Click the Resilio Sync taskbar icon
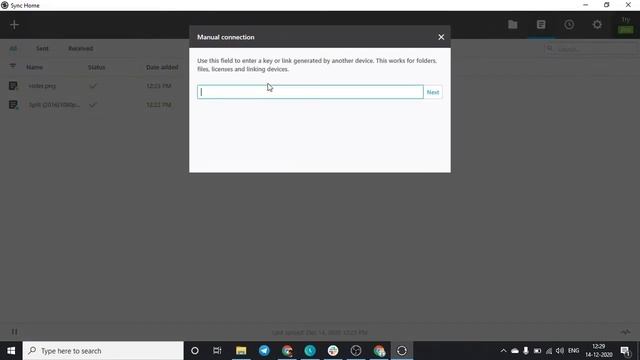 402,351
